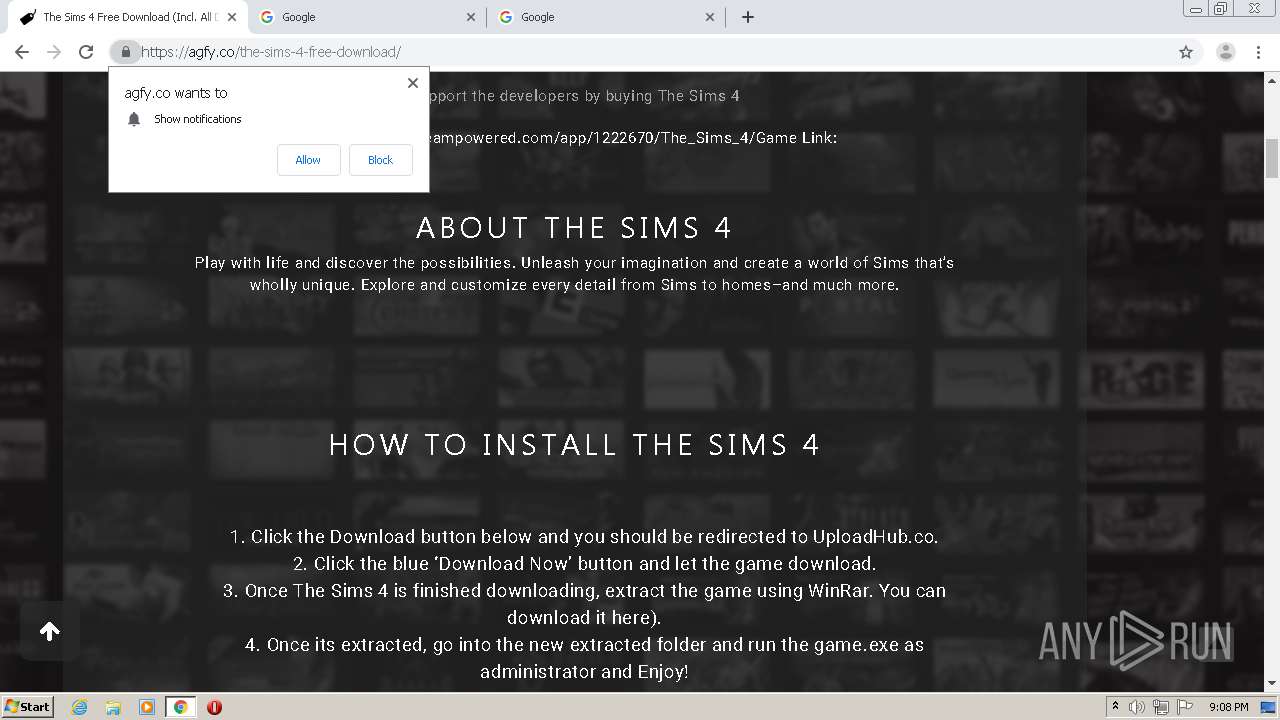
Task: Grab the page vertical scrollbar thumb
Action: coord(1272,158)
